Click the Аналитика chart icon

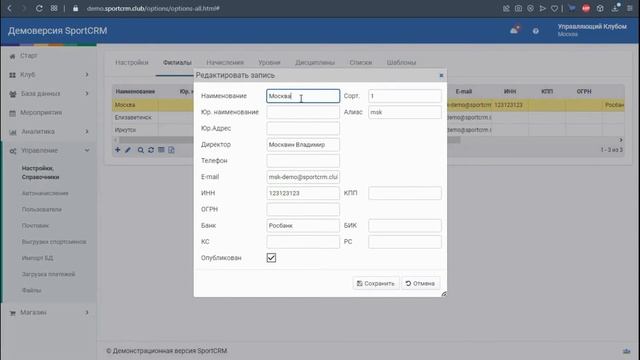[x=13, y=132]
